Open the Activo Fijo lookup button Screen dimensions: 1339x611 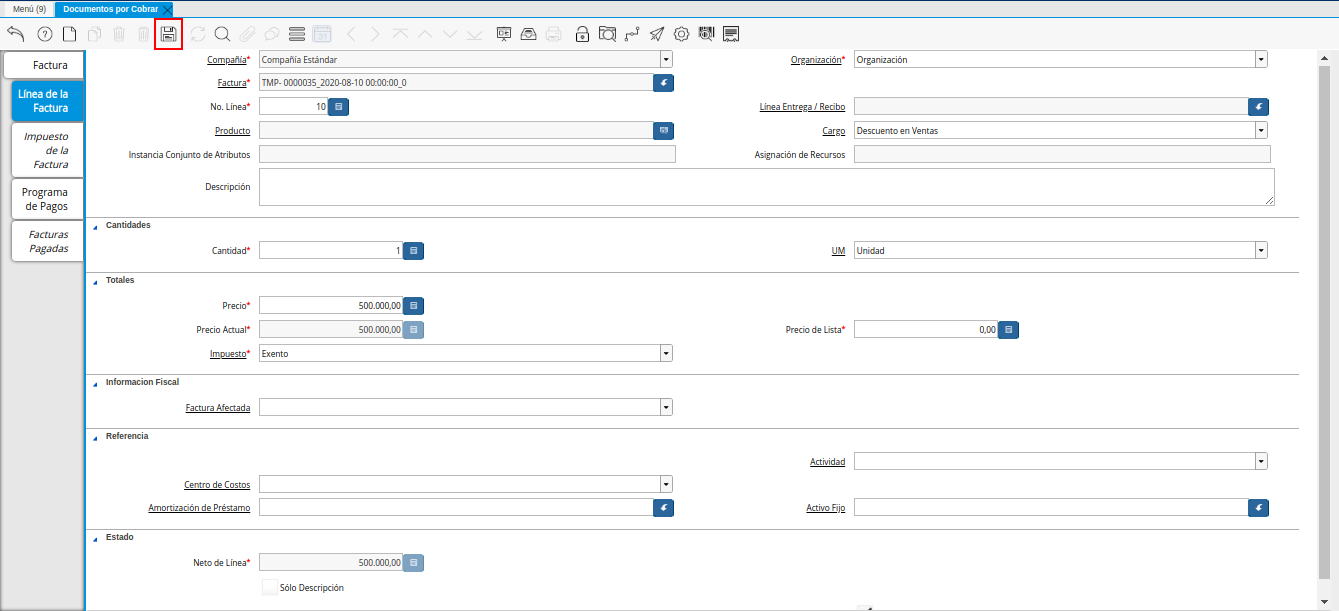[x=1259, y=508]
